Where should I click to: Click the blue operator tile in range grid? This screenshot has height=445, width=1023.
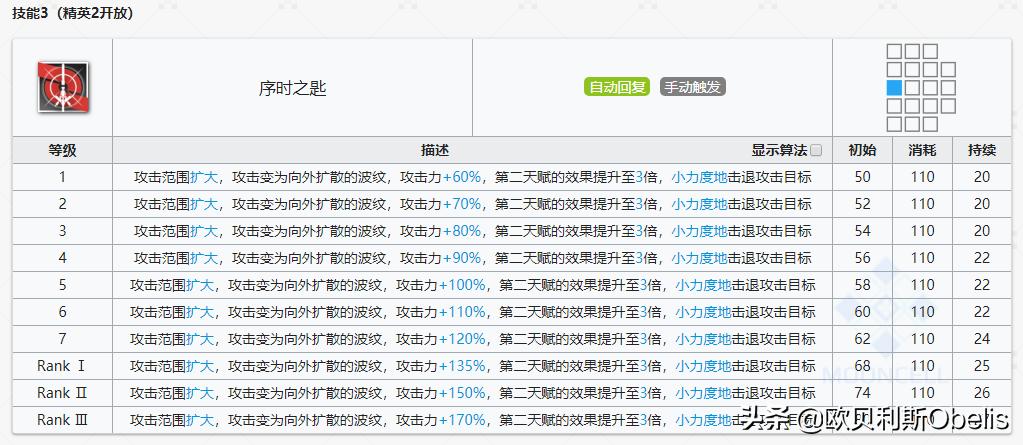(x=894, y=87)
